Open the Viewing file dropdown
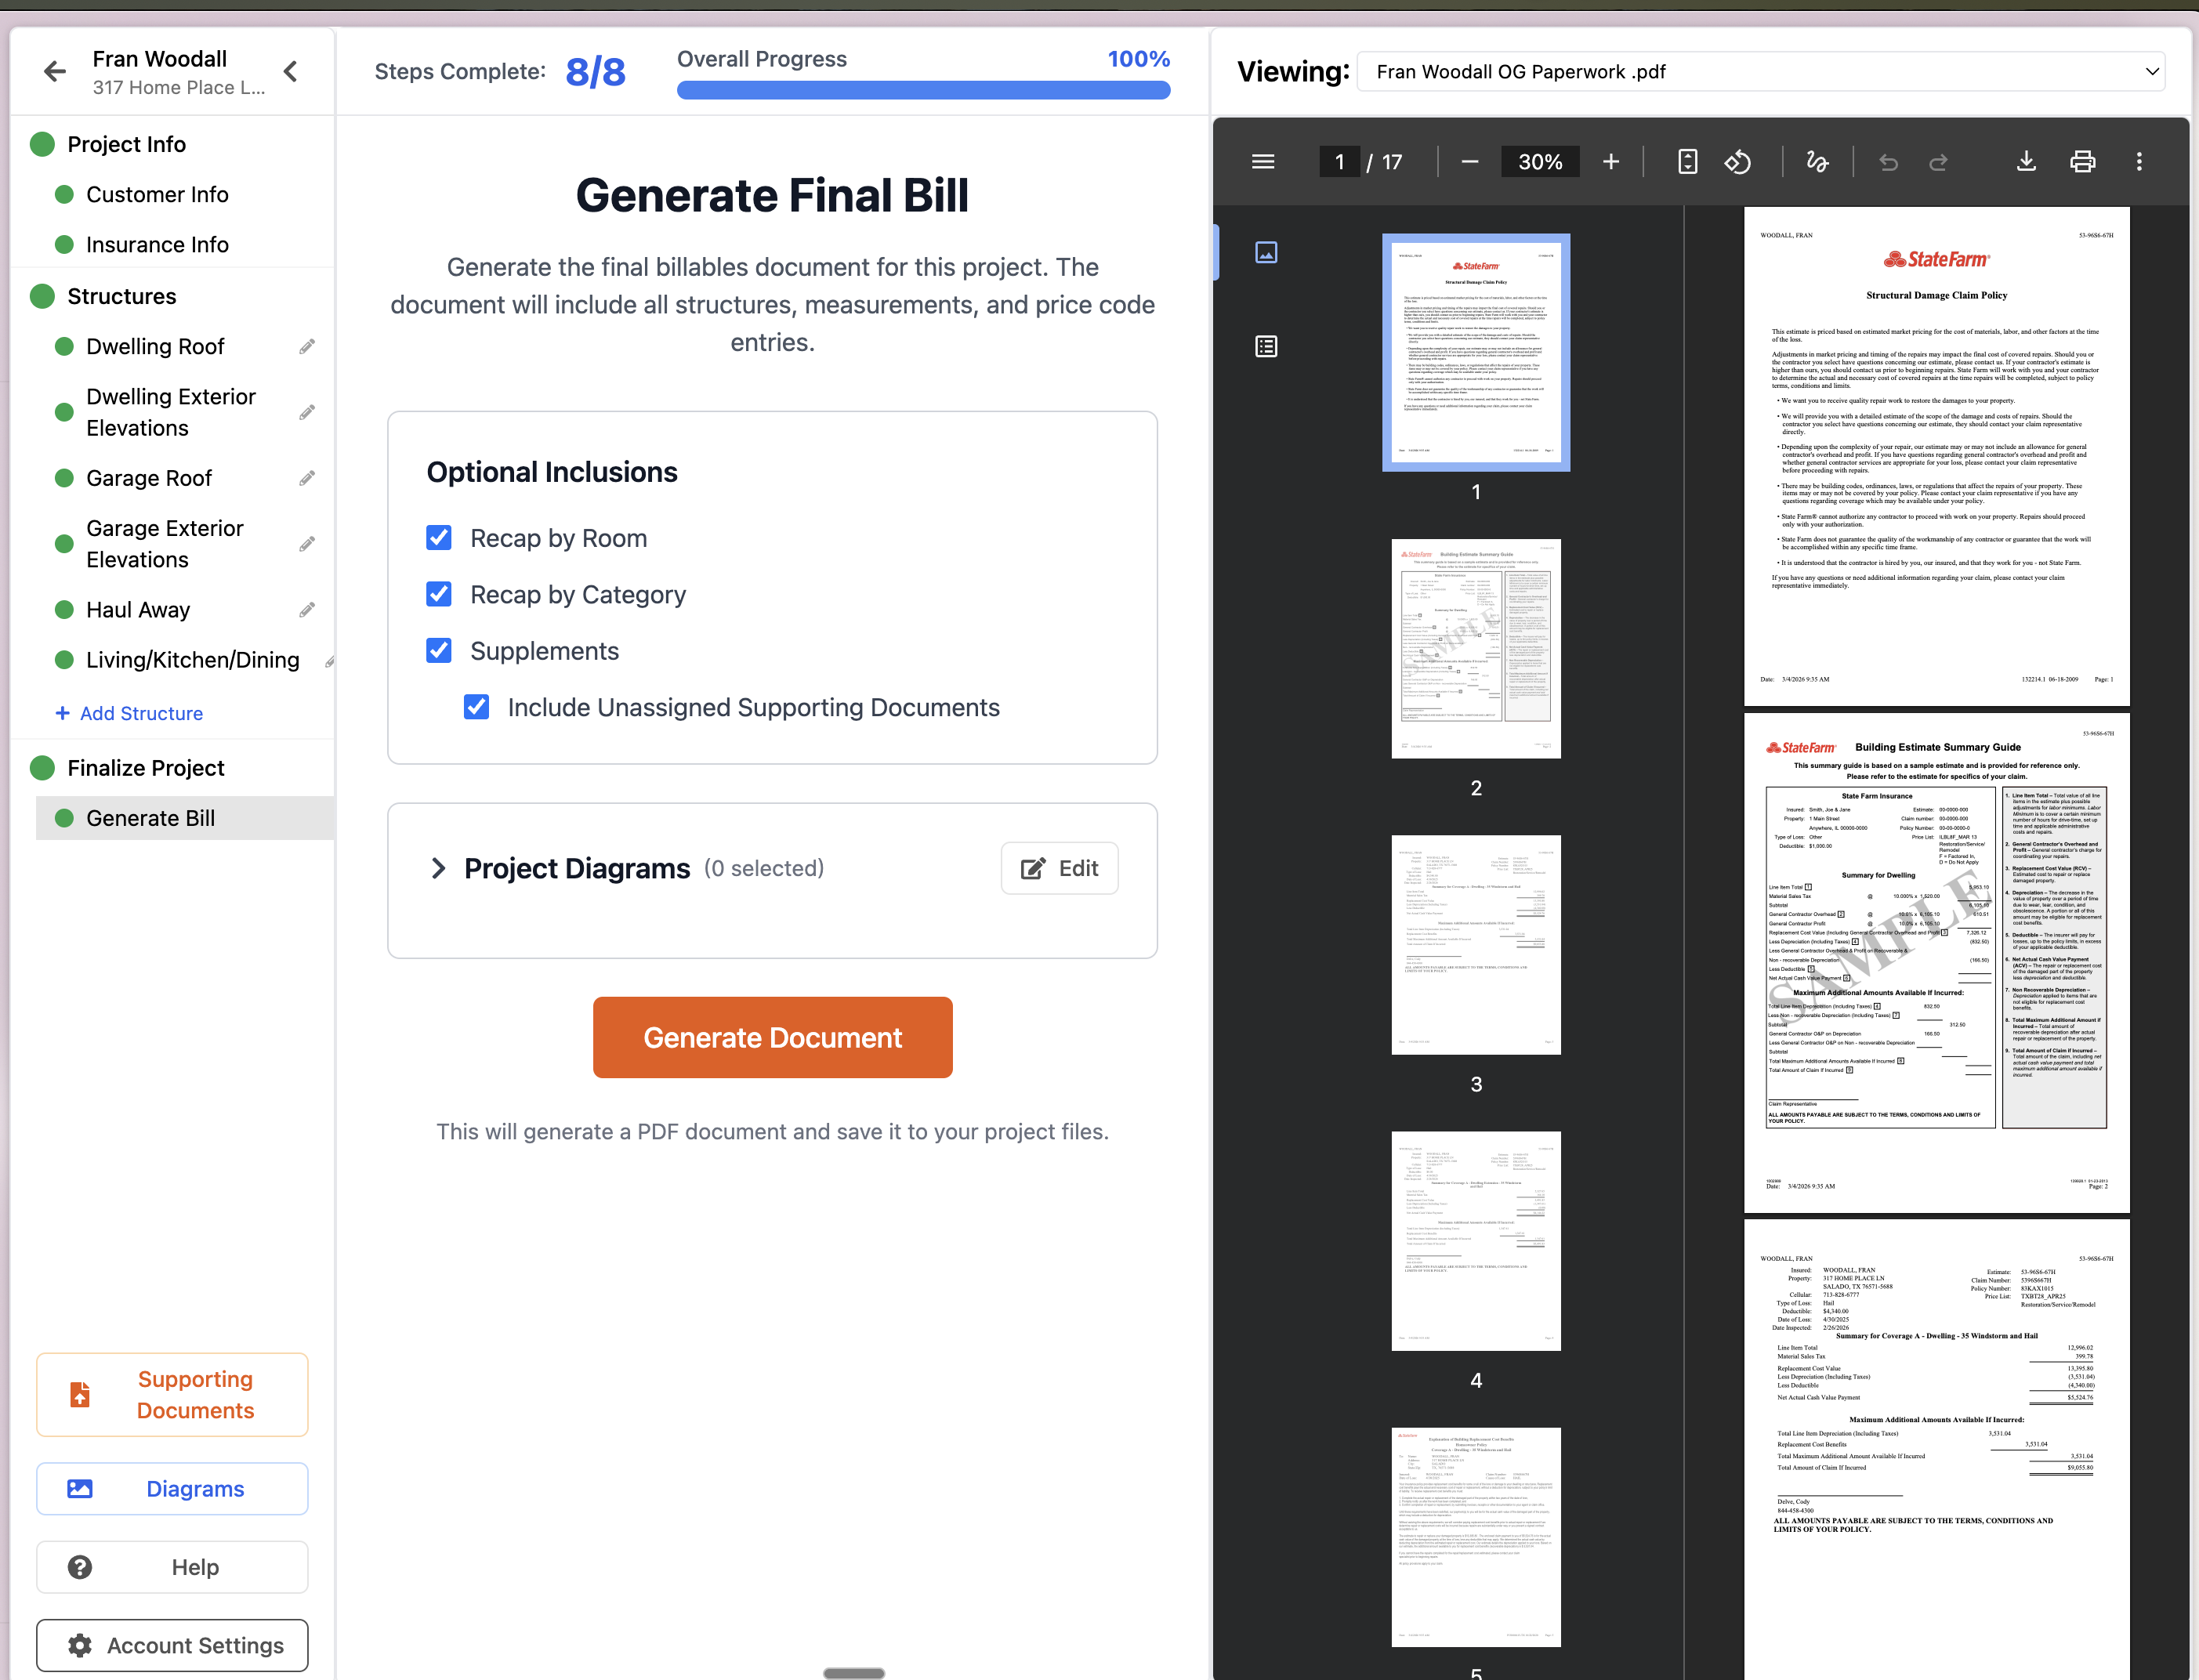Image resolution: width=2199 pixels, height=1680 pixels. pyautogui.click(x=1760, y=72)
